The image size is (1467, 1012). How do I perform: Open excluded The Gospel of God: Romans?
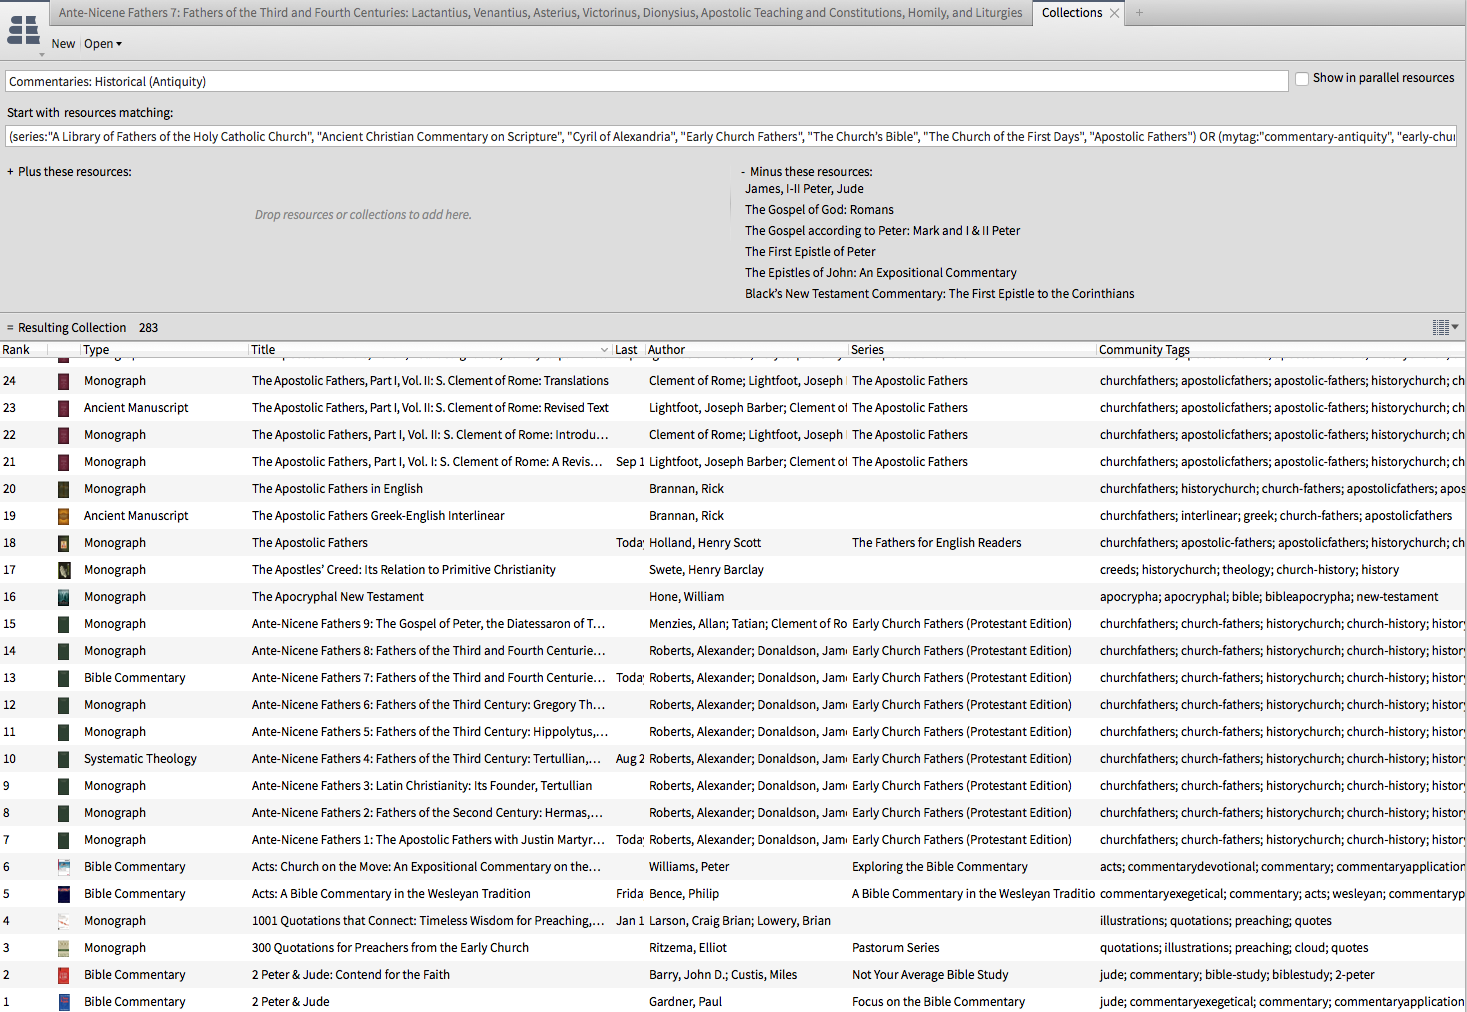pos(819,210)
